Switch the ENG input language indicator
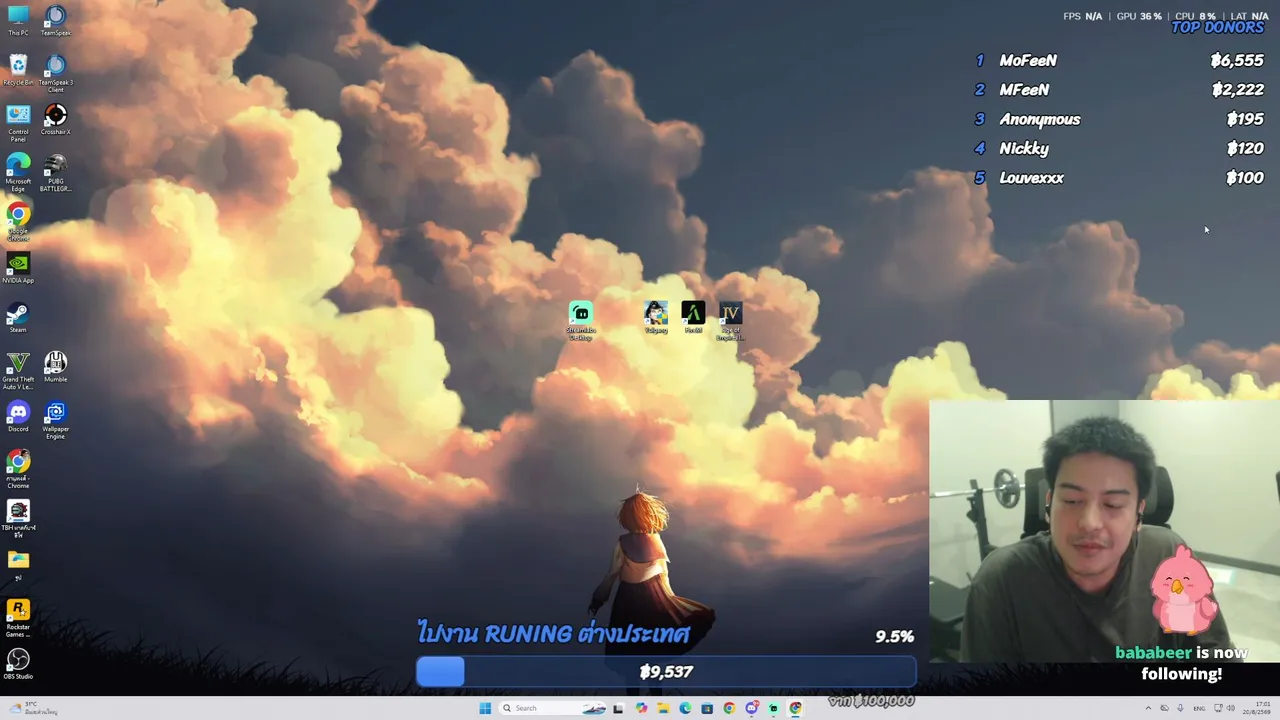The height and width of the screenshot is (720, 1280). [1199, 708]
